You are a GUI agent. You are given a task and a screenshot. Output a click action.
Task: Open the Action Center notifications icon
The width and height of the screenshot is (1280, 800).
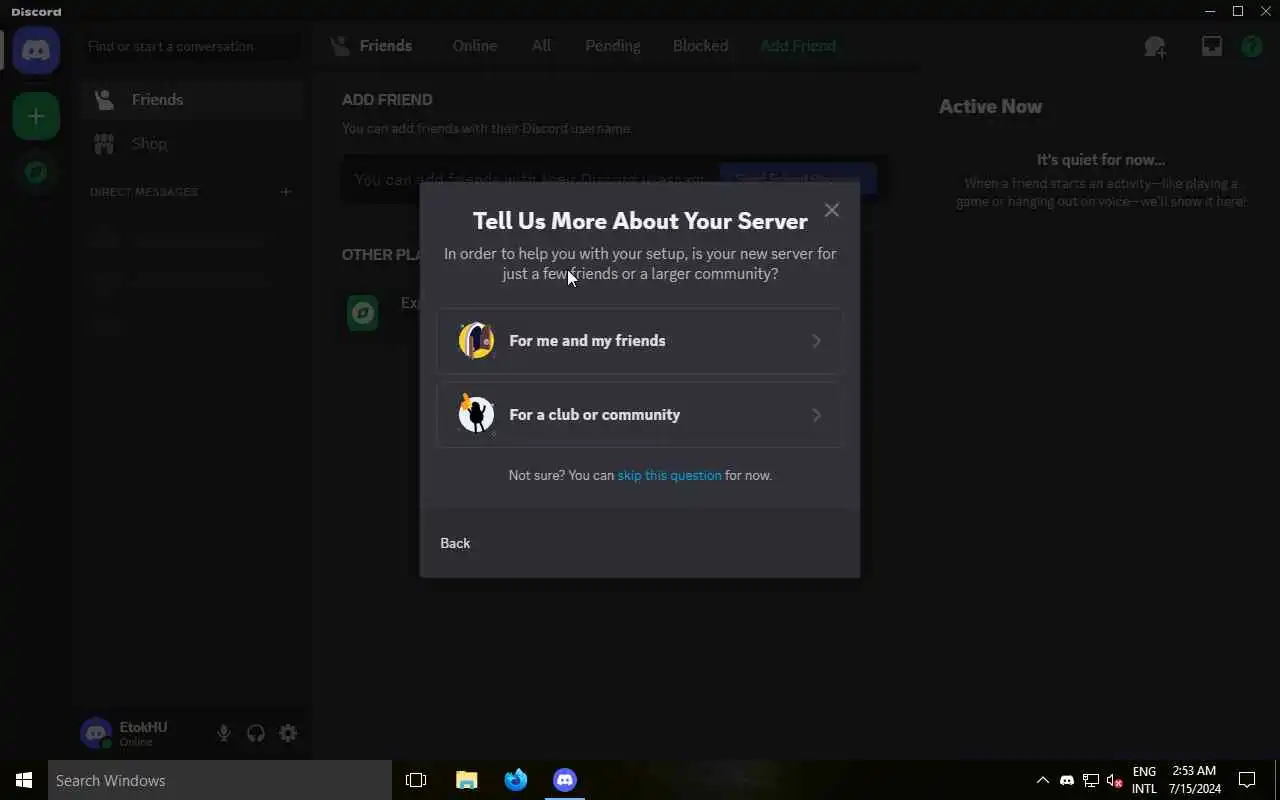click(1247, 780)
